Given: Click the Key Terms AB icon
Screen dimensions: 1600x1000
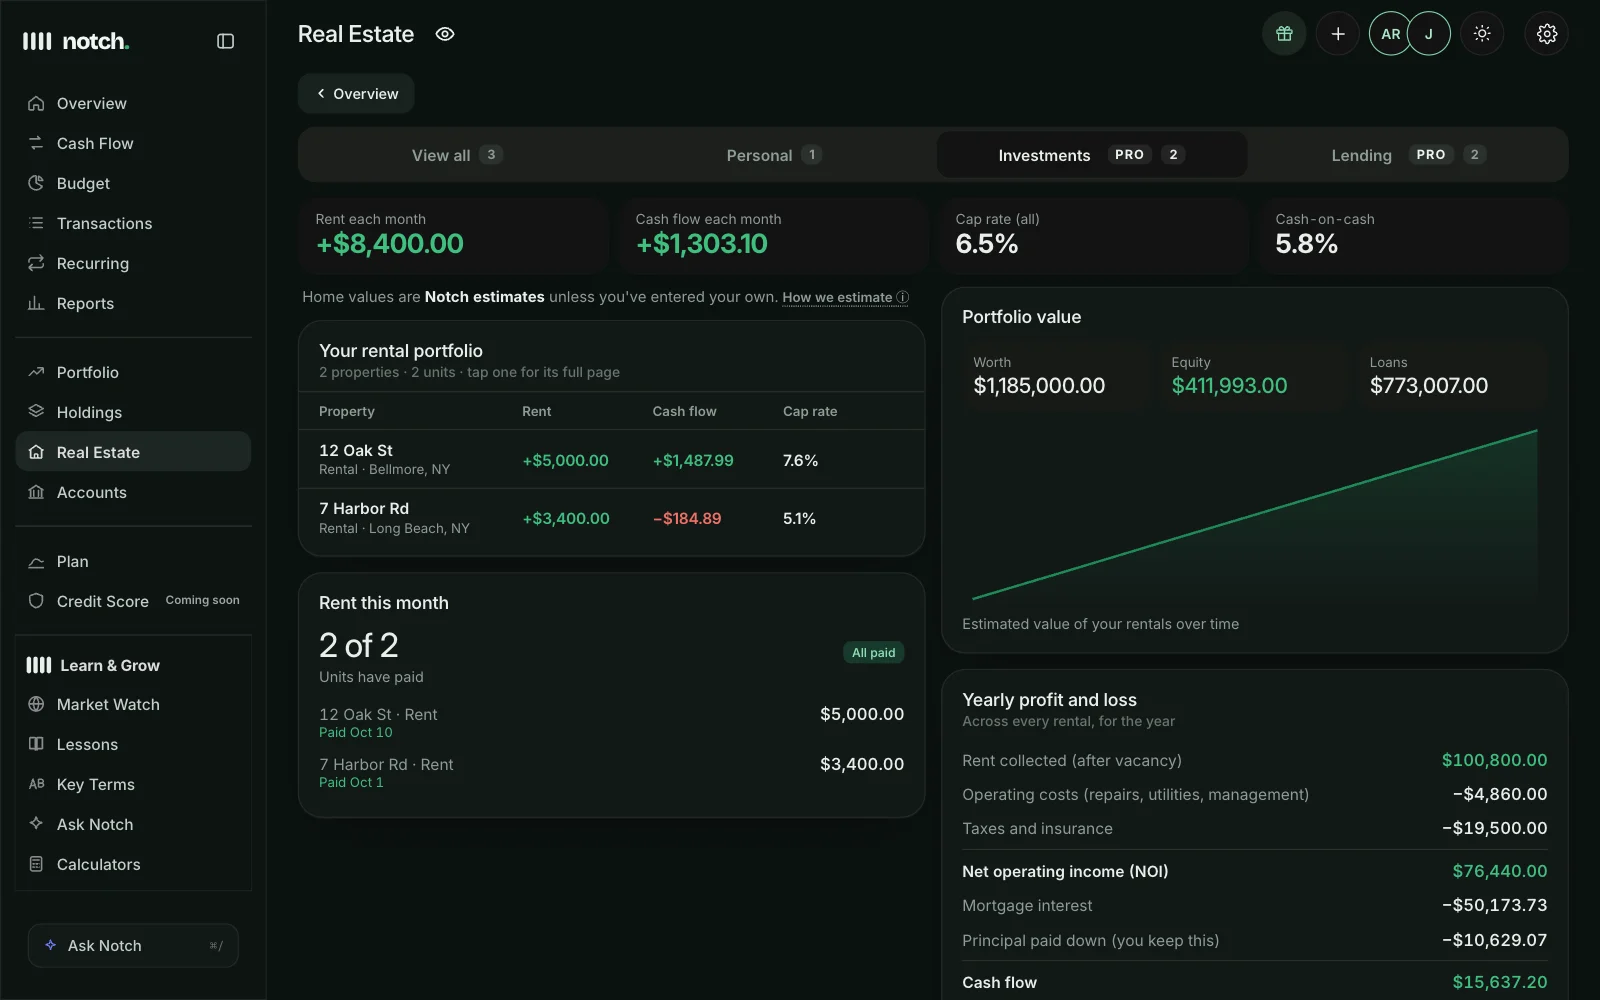Looking at the screenshot, I should tap(36, 784).
